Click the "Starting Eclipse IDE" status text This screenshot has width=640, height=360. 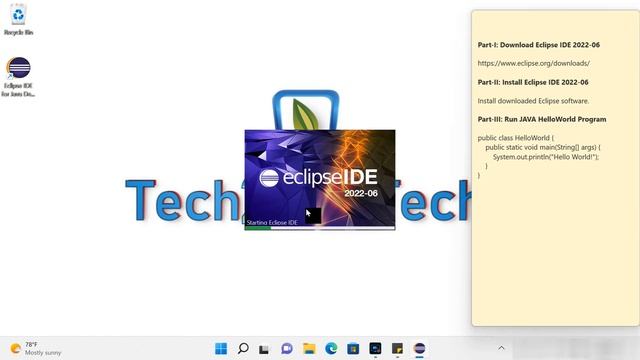point(272,222)
